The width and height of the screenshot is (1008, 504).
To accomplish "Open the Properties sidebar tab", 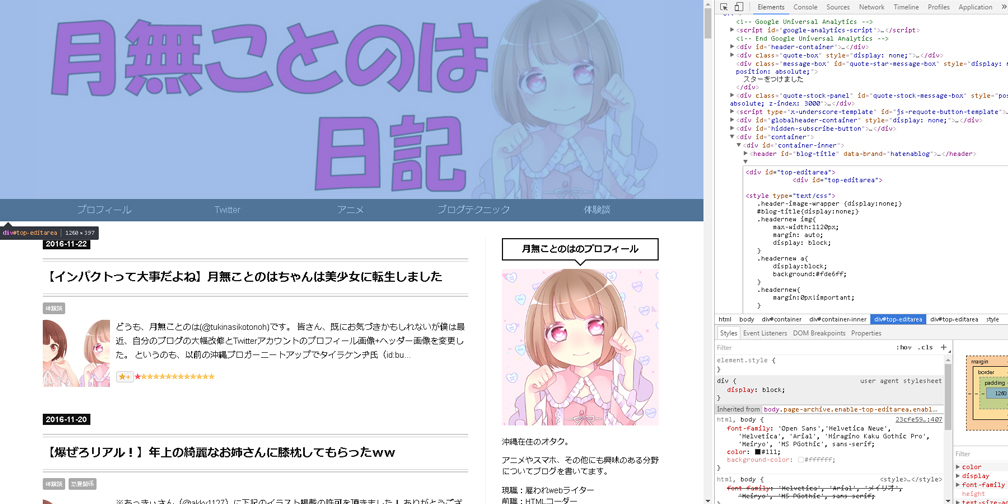I will tap(866, 333).
